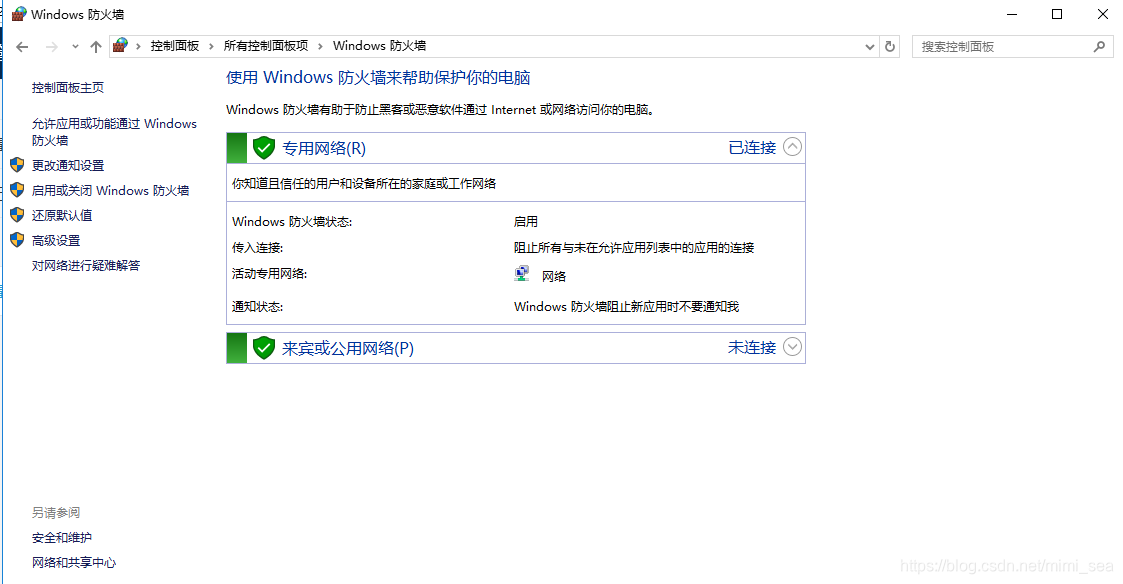Click the 传入连接: label
1123x584 pixels.
pyautogui.click(x=258, y=248)
